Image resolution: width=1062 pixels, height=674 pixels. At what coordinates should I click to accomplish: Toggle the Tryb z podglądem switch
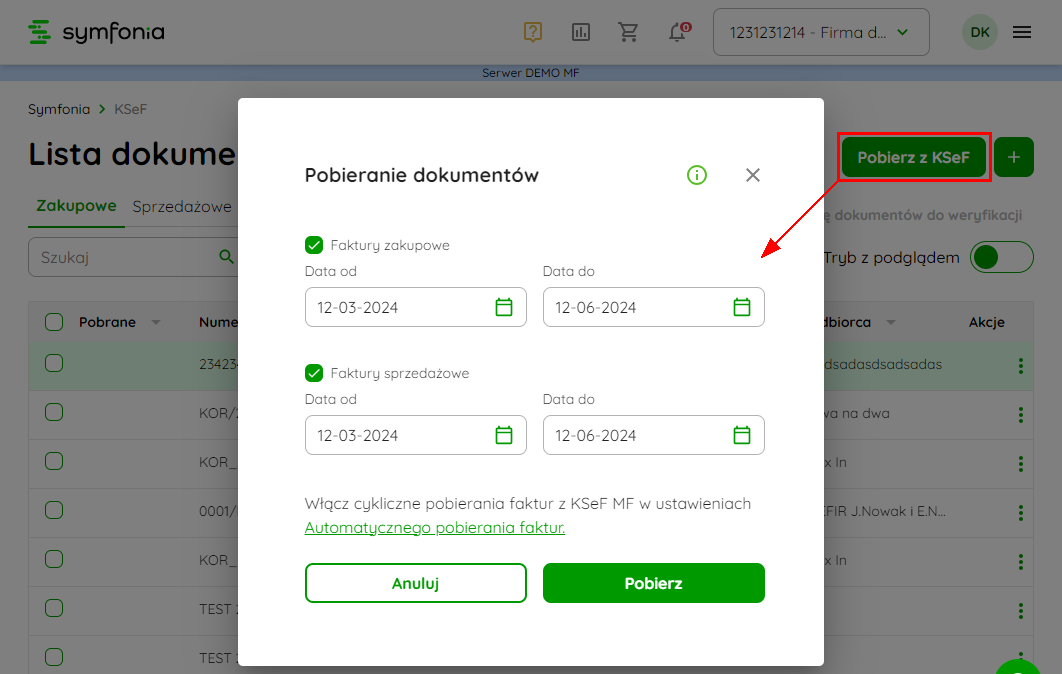tap(1002, 257)
